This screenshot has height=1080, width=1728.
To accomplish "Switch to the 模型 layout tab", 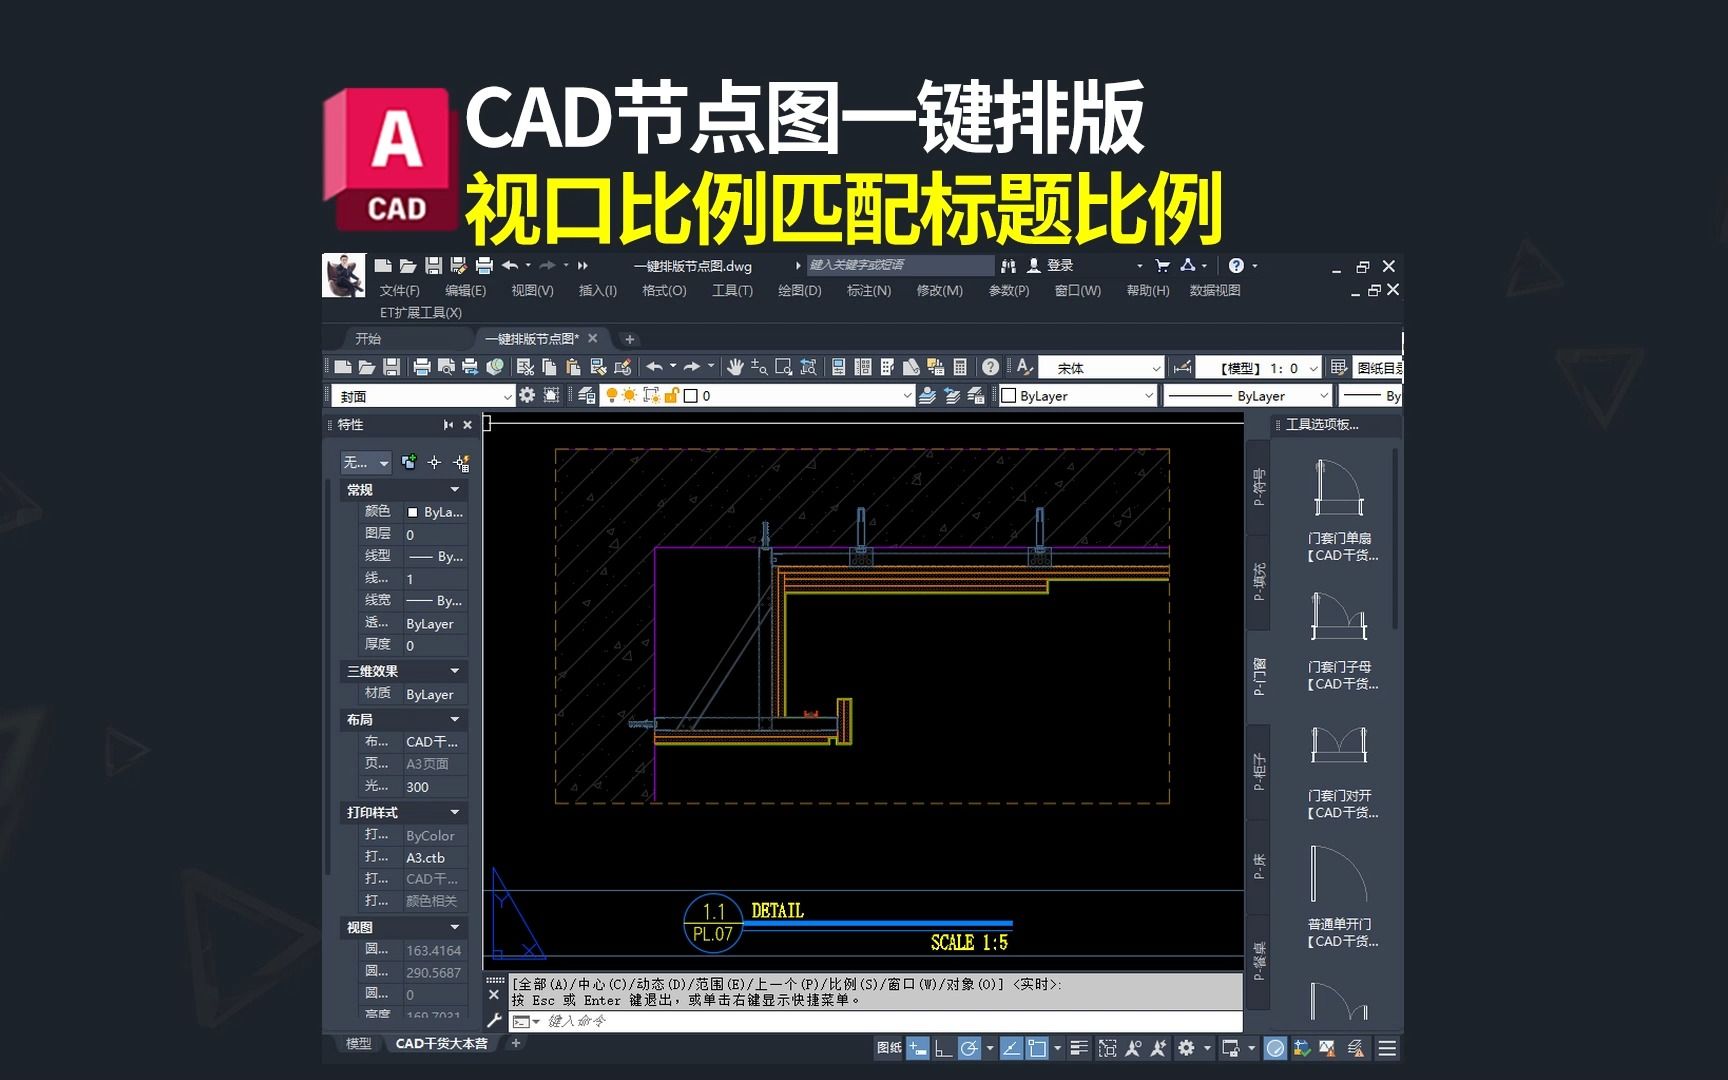I will [358, 1043].
